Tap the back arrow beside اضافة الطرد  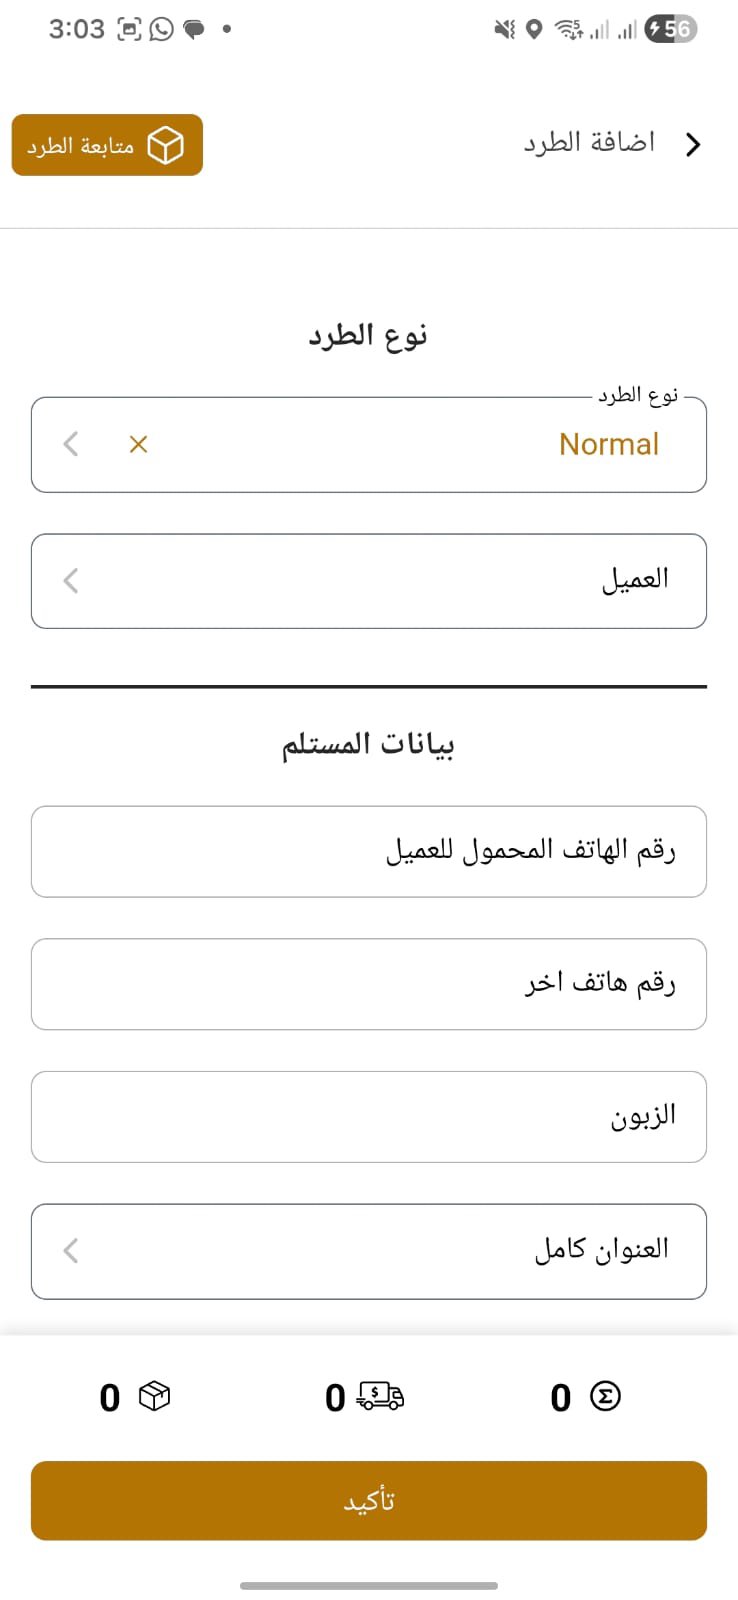point(693,145)
